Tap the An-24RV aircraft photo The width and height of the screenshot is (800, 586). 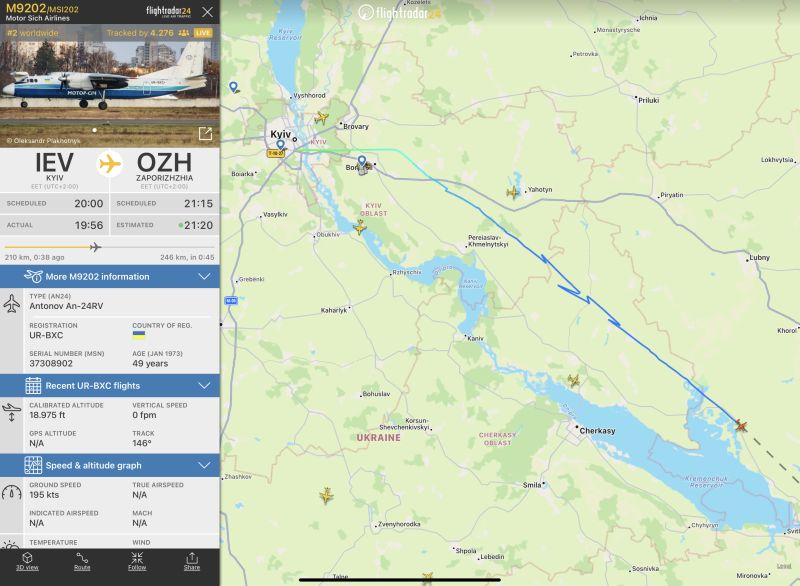[110, 86]
